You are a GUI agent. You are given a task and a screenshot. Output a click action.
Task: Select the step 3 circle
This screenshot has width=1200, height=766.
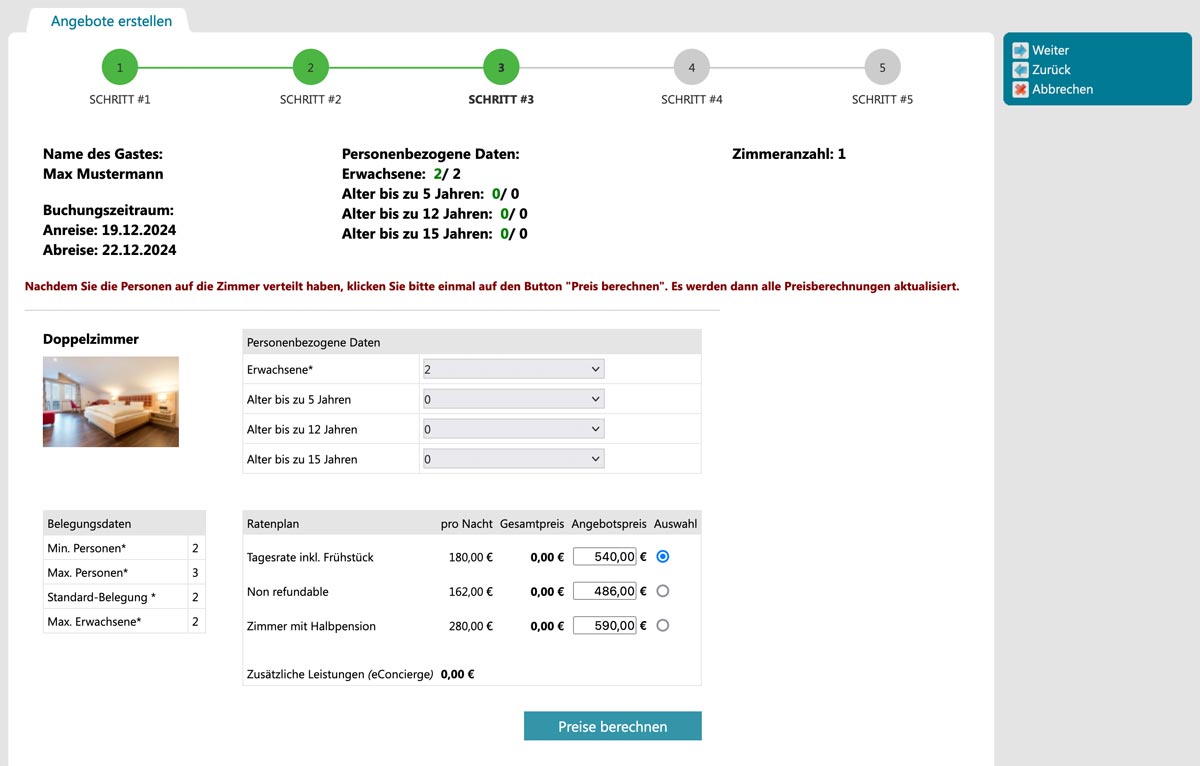pyautogui.click(x=501, y=68)
